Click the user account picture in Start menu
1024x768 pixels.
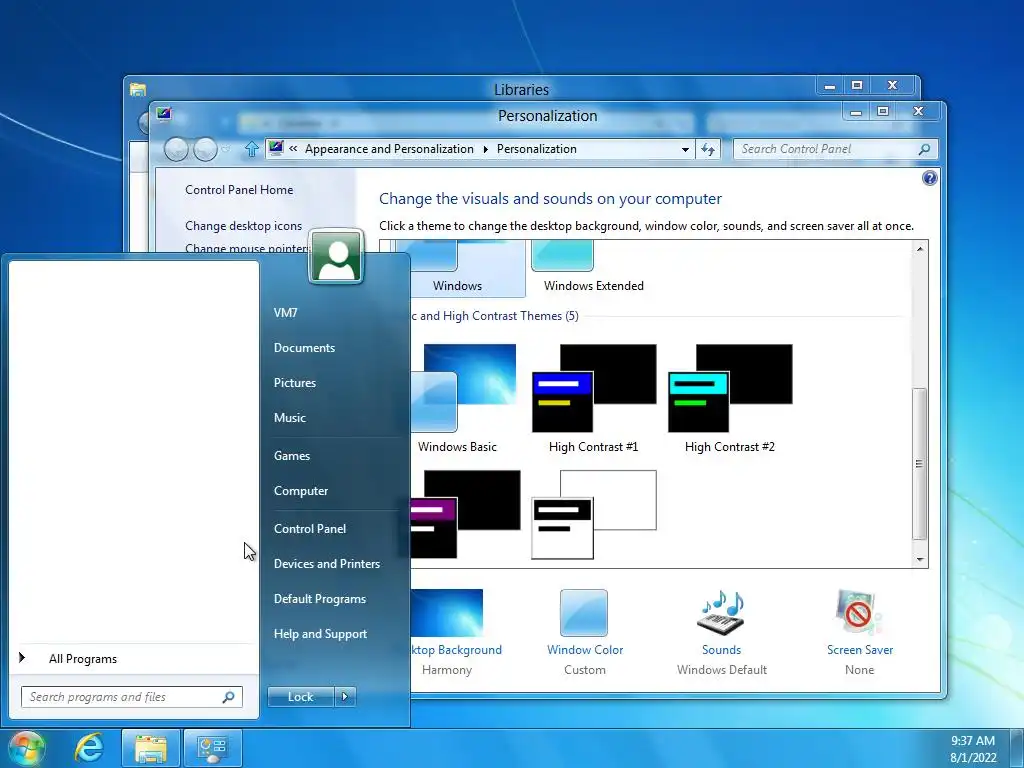point(336,257)
